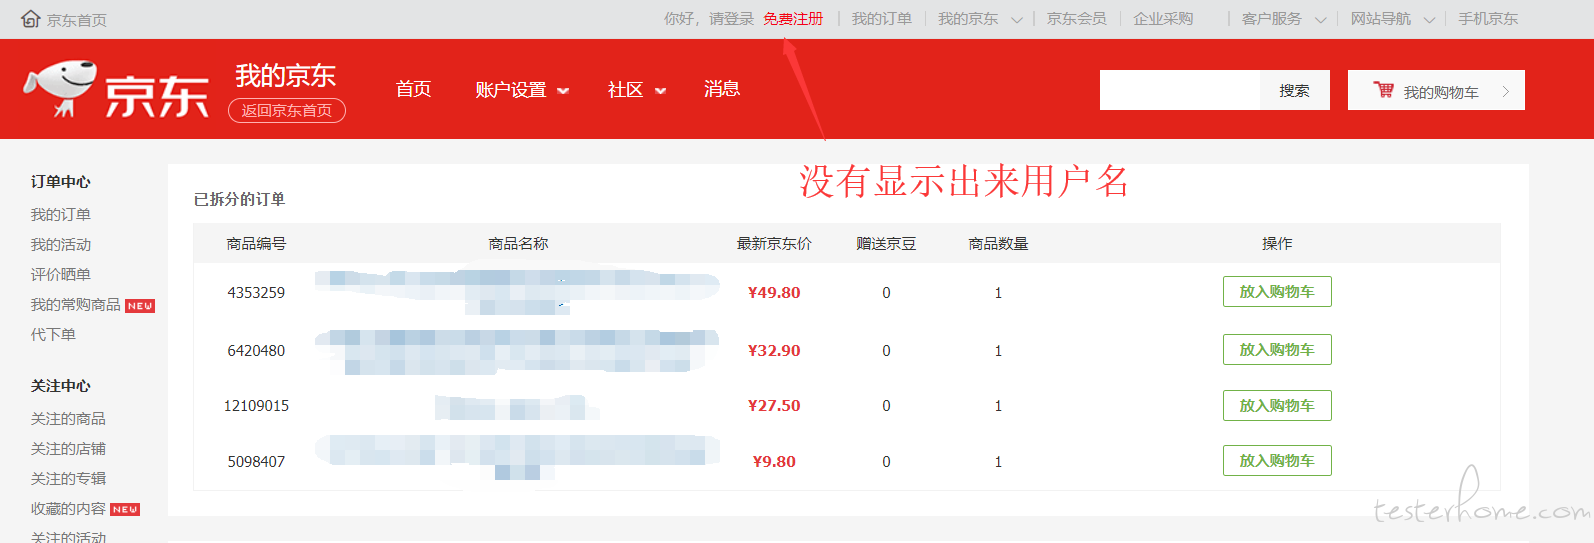Click the 返回京东首页 button

point(287,110)
